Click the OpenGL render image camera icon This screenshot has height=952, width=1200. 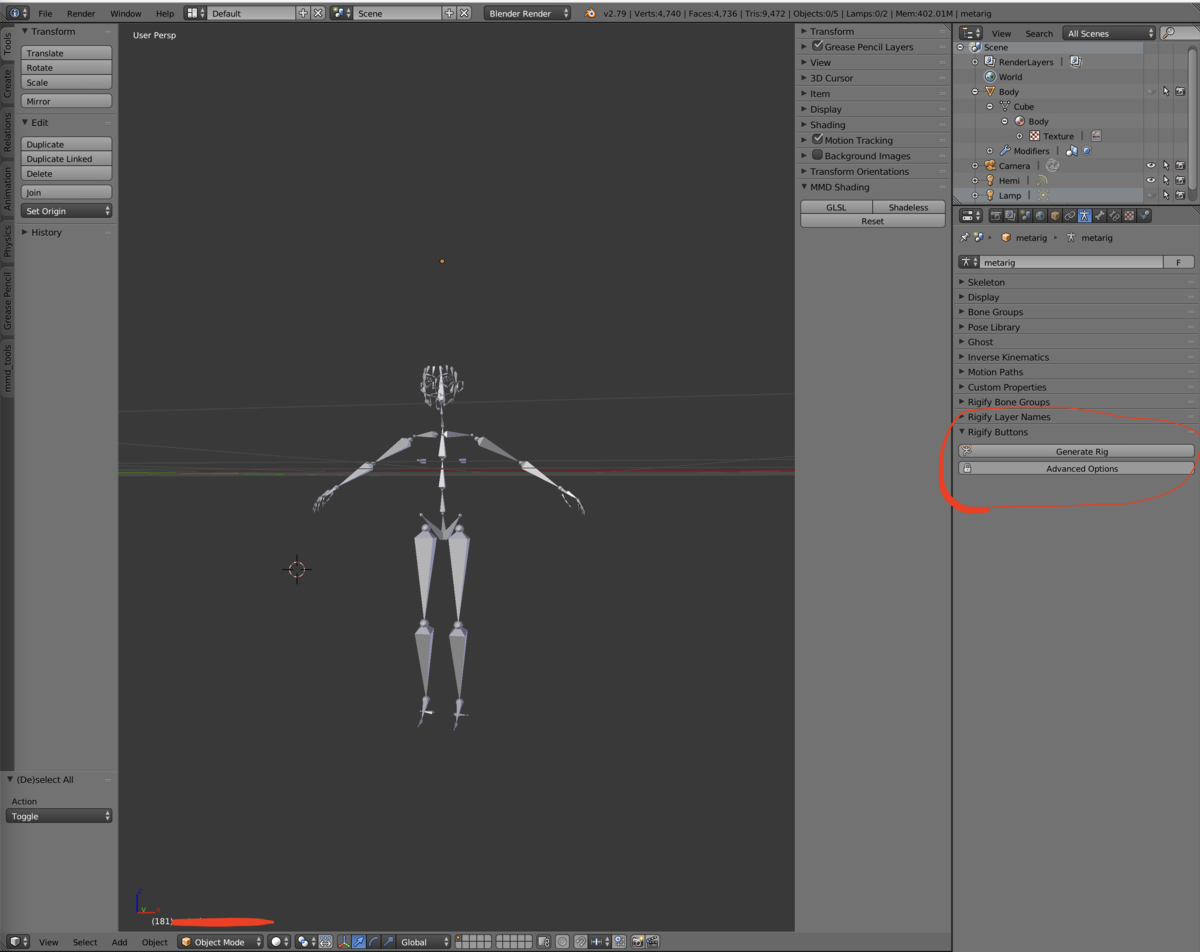(637, 942)
